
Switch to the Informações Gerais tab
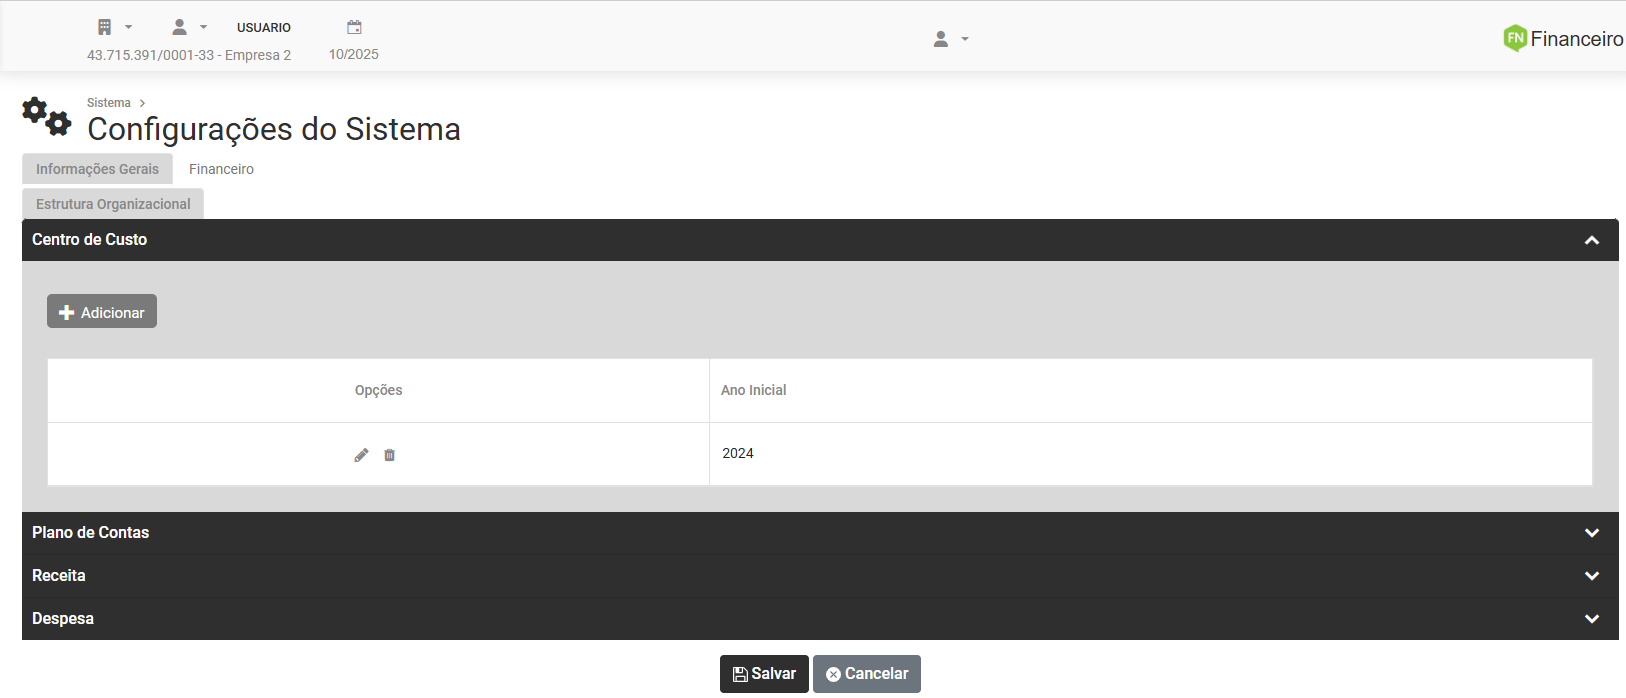(97, 169)
